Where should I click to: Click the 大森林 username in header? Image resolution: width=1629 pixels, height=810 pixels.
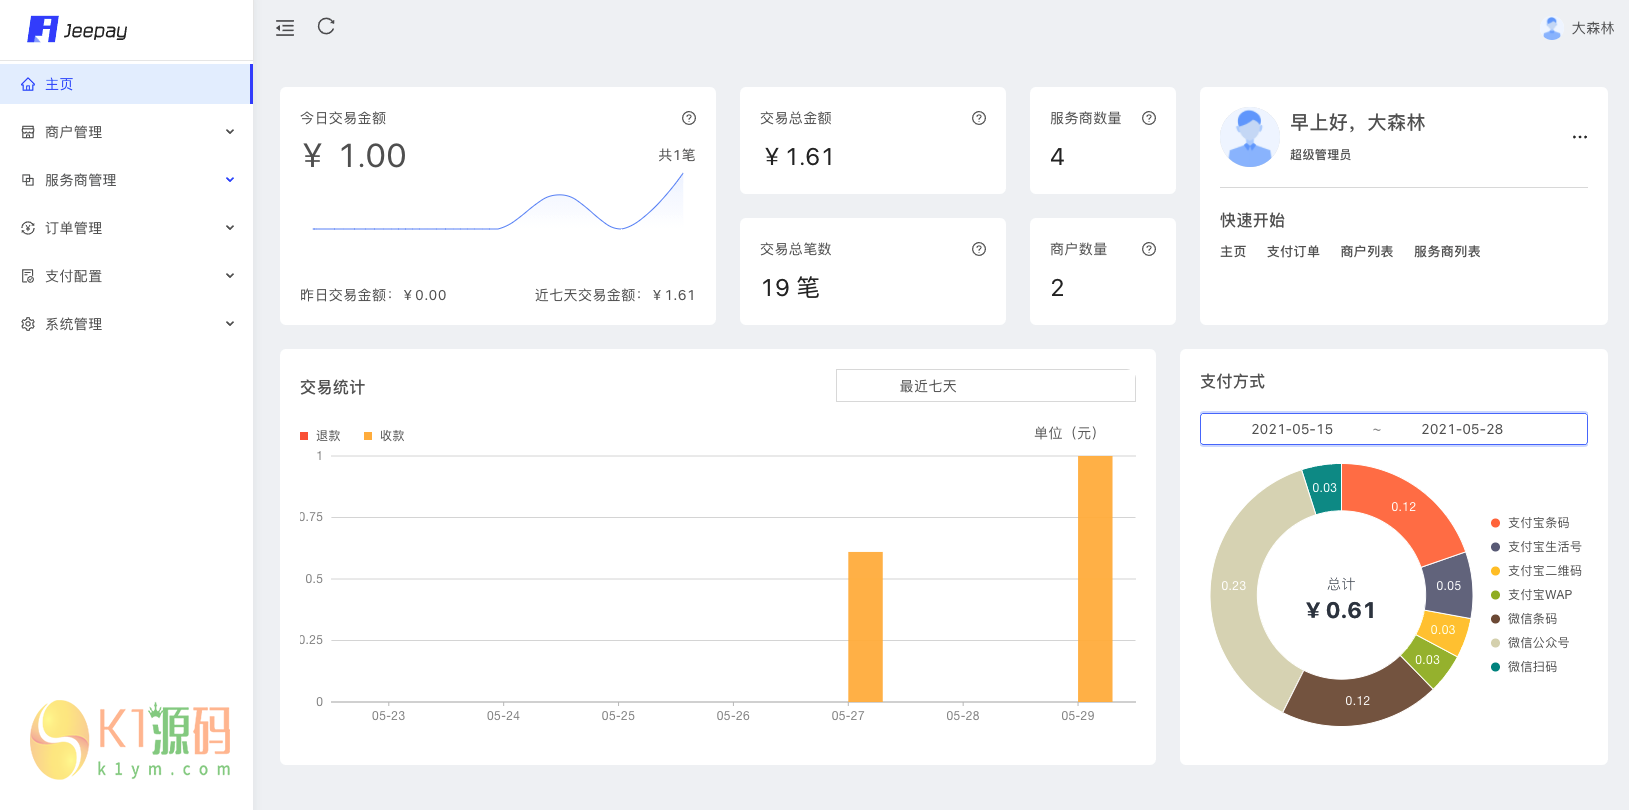1593,28
